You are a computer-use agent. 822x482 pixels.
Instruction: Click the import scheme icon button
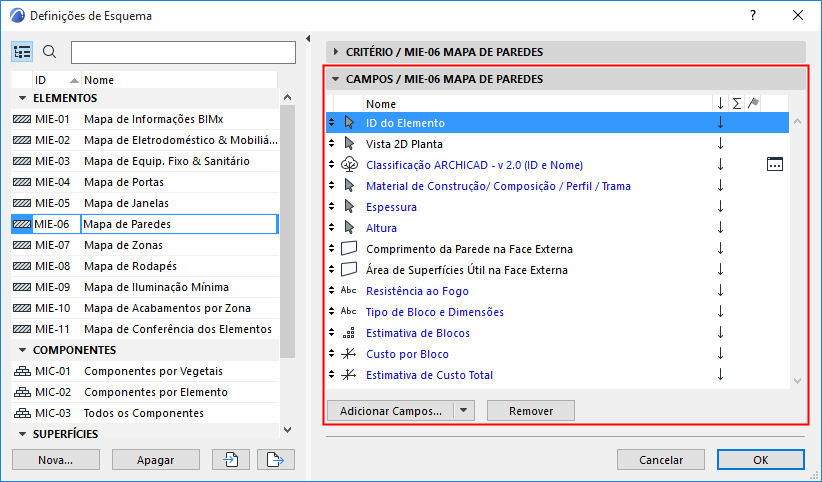tap(231, 460)
